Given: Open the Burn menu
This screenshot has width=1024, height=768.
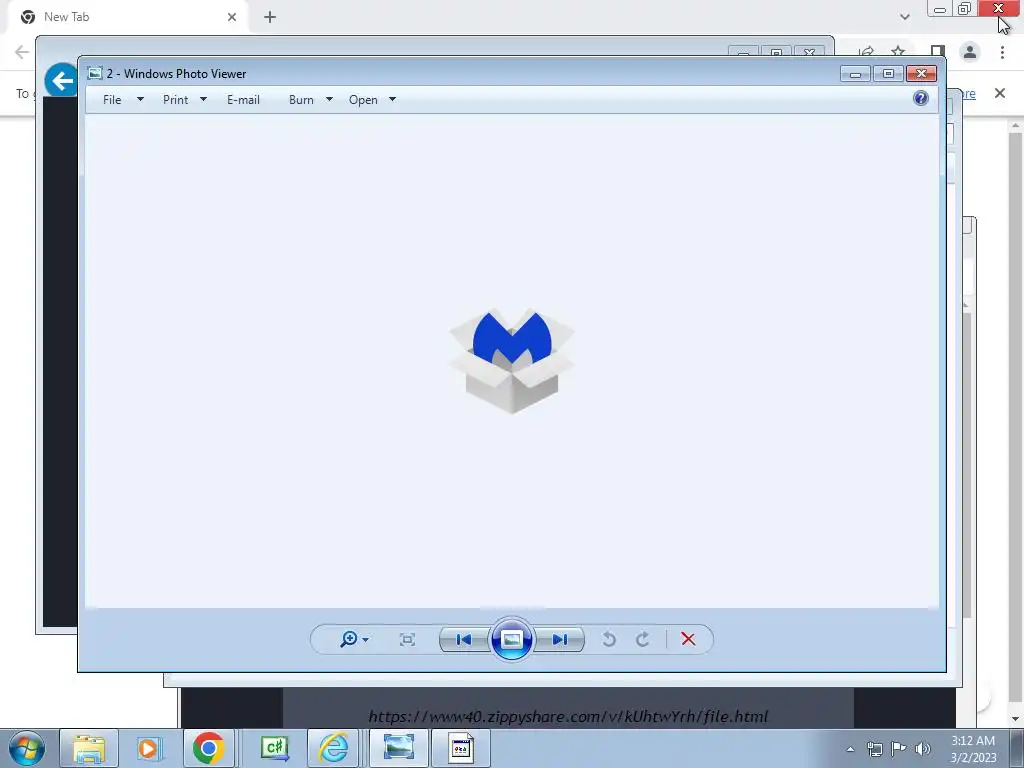Looking at the screenshot, I should click(x=301, y=100).
